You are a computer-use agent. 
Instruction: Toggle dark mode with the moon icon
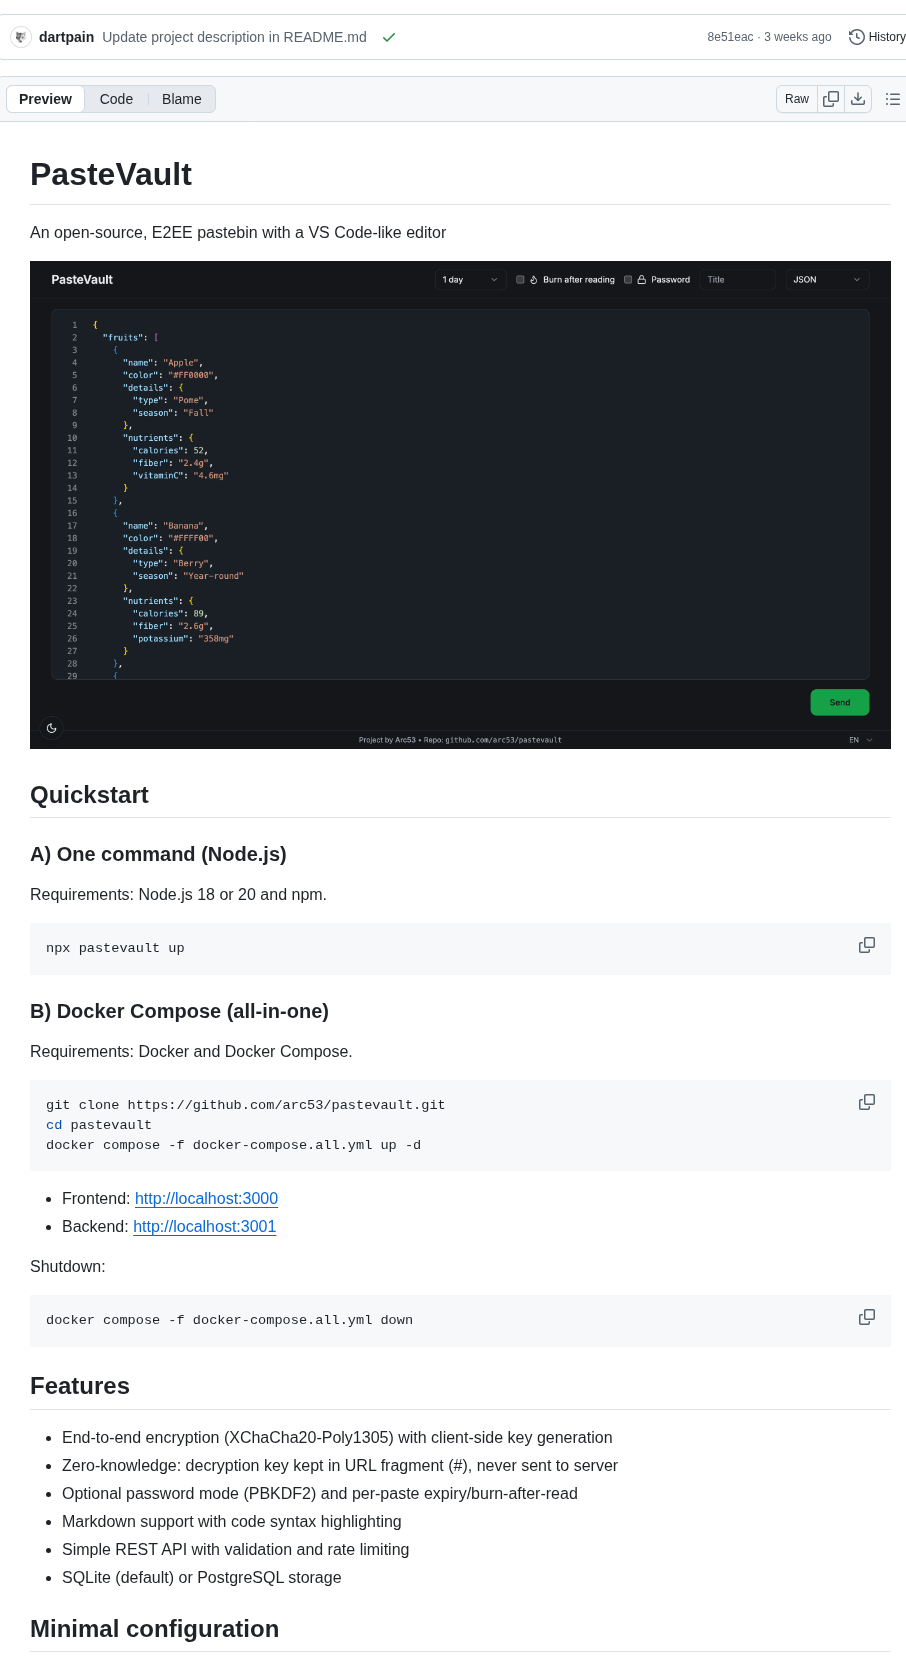coord(52,728)
